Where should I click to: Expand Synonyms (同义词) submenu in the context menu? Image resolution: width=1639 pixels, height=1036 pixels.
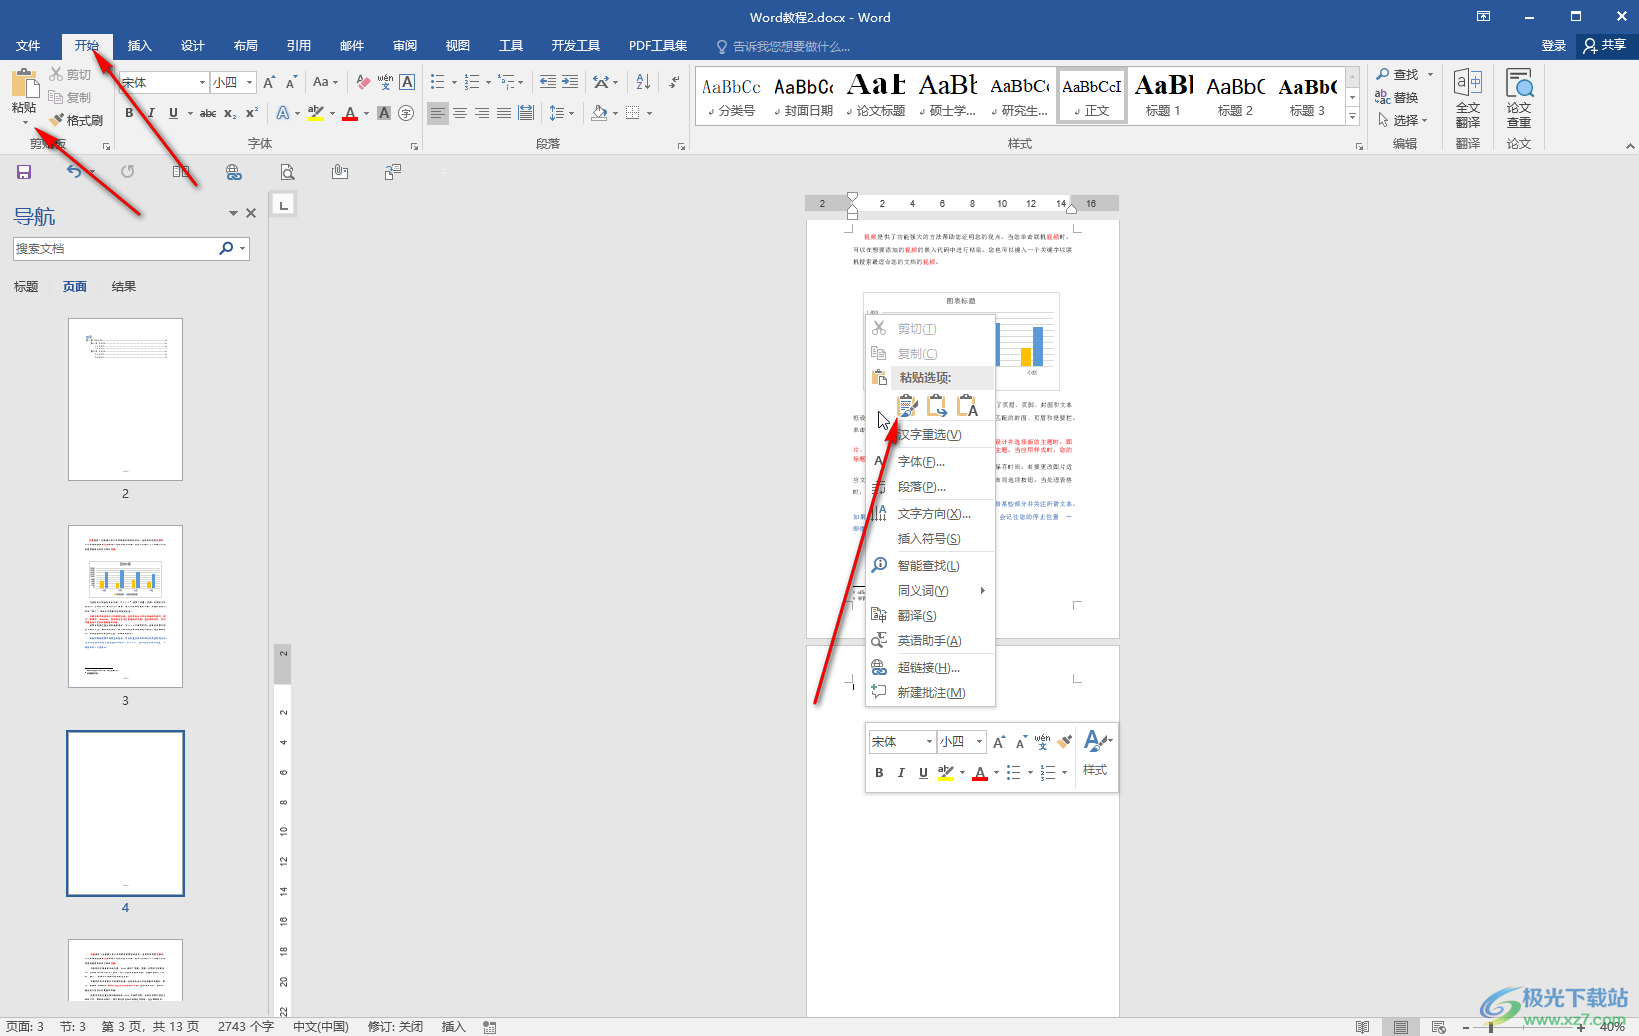click(x=930, y=590)
